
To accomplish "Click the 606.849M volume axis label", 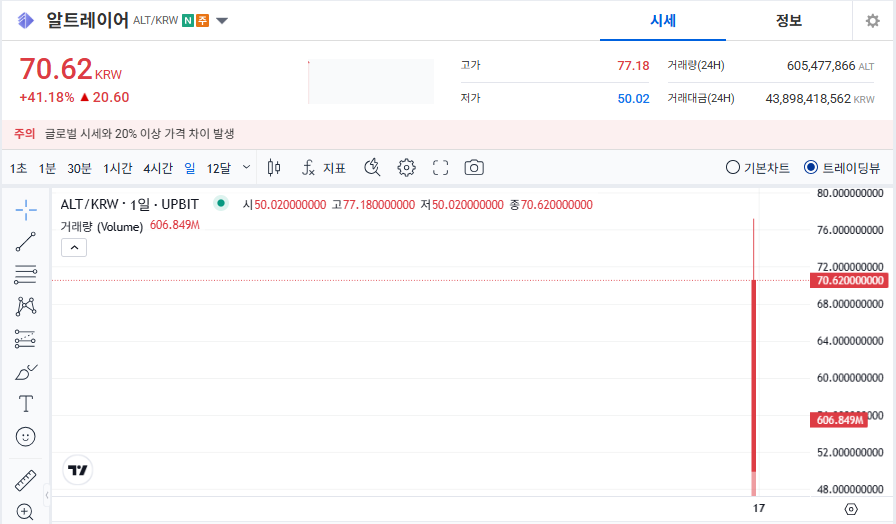I will click(839, 420).
